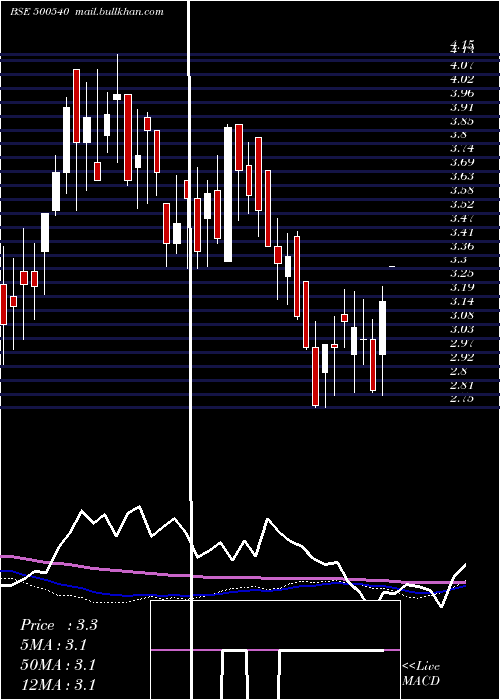Select the "Price : 3.3" readout

(59, 625)
